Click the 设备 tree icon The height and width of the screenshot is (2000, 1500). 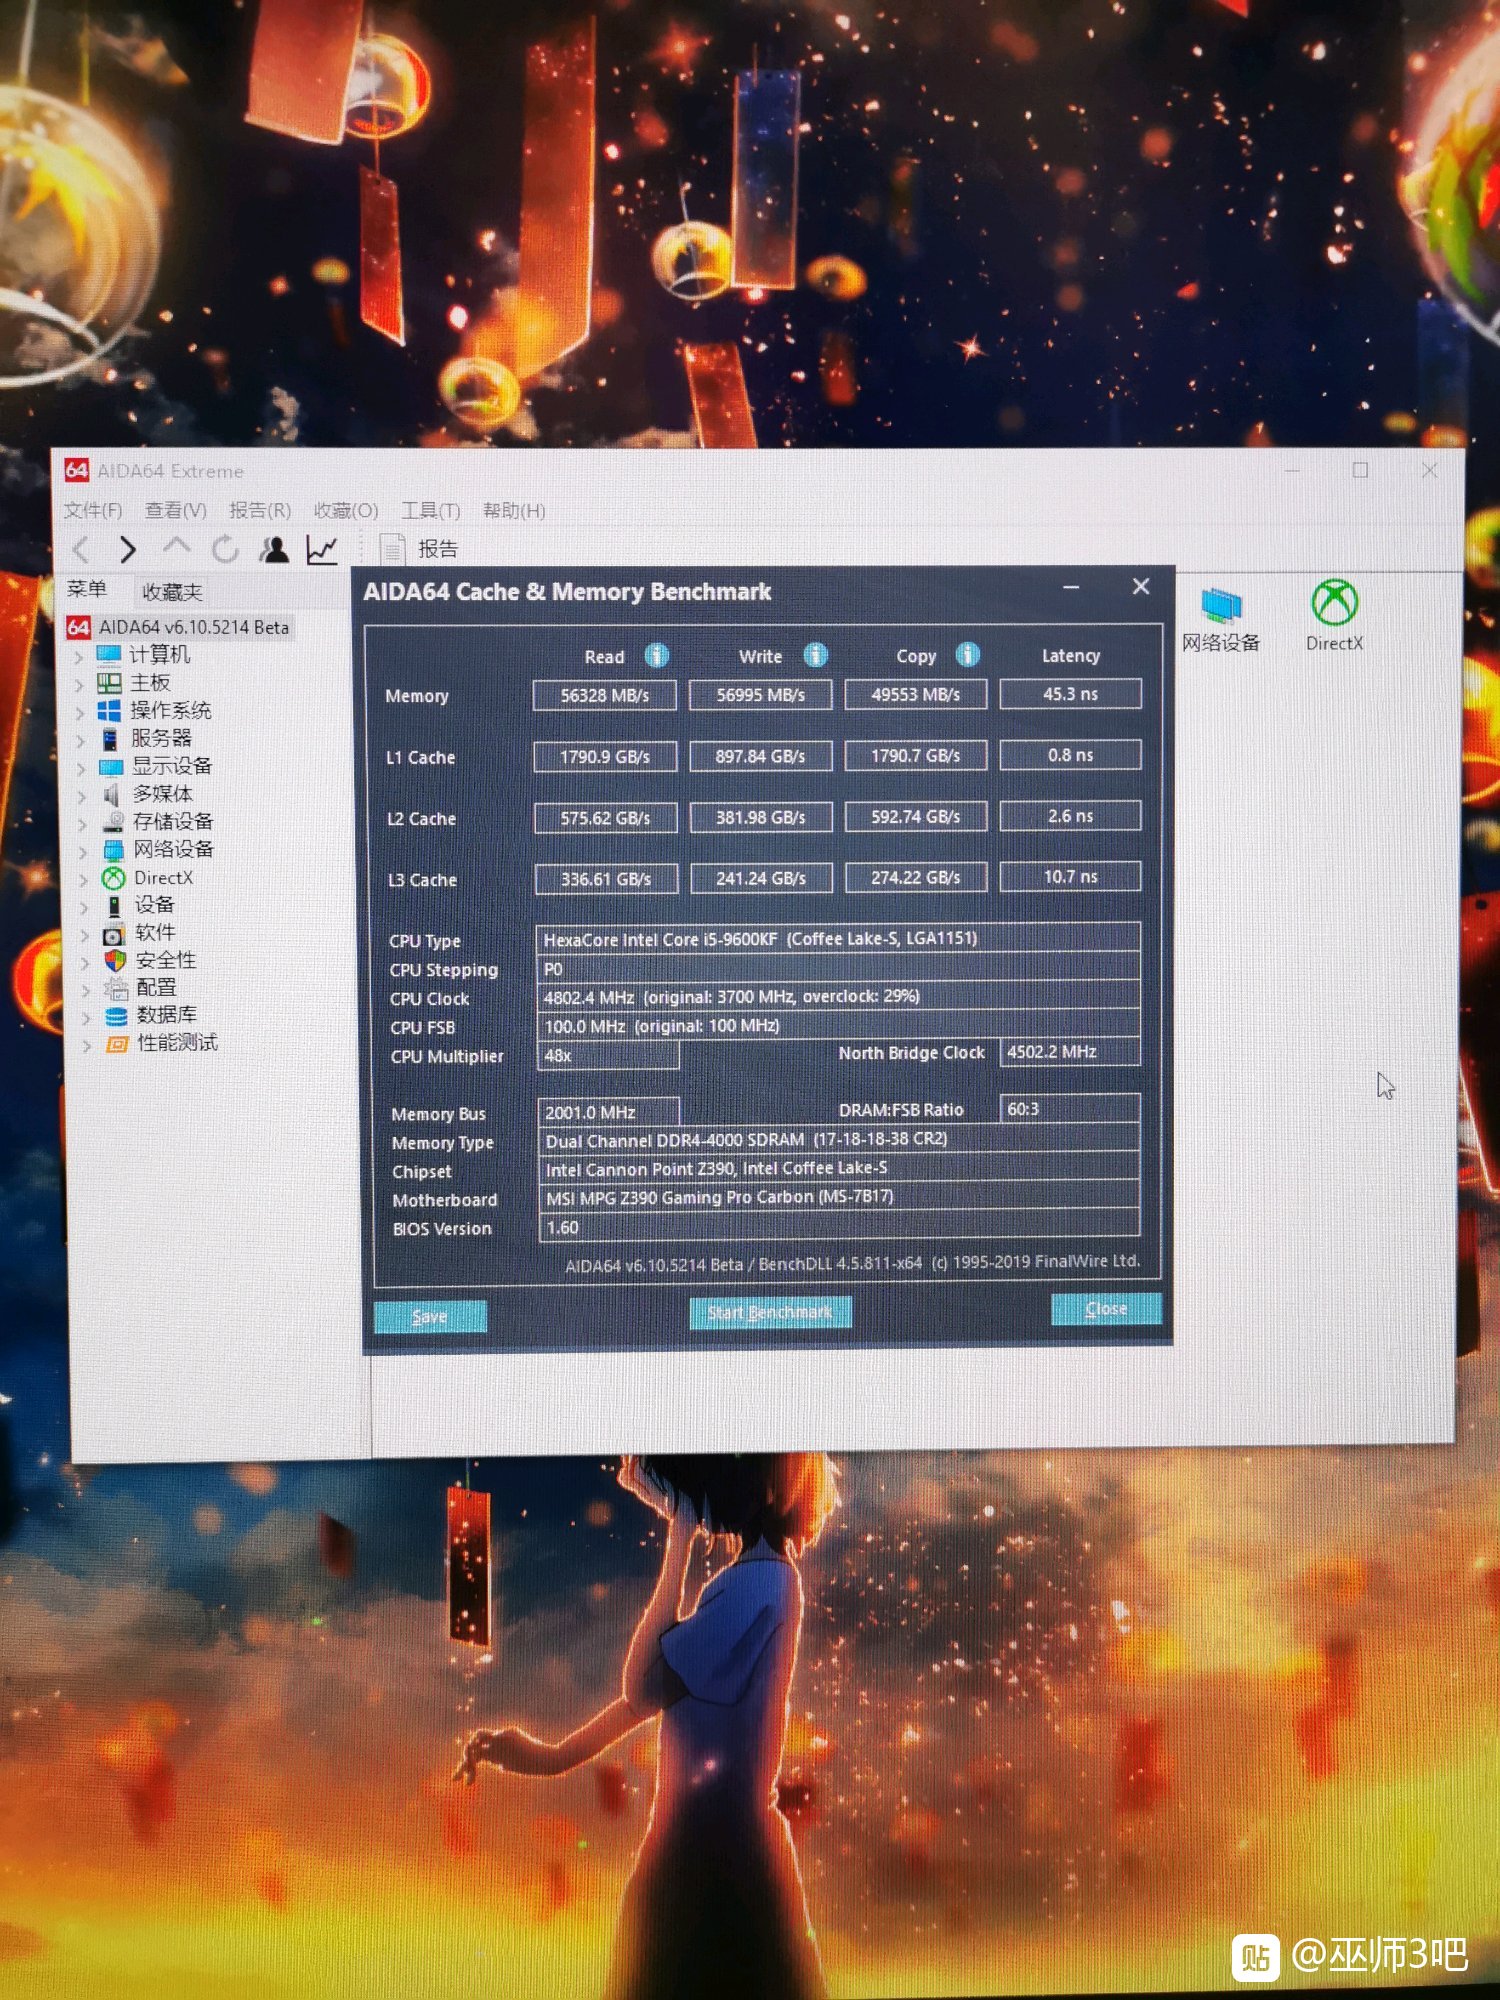(x=114, y=906)
